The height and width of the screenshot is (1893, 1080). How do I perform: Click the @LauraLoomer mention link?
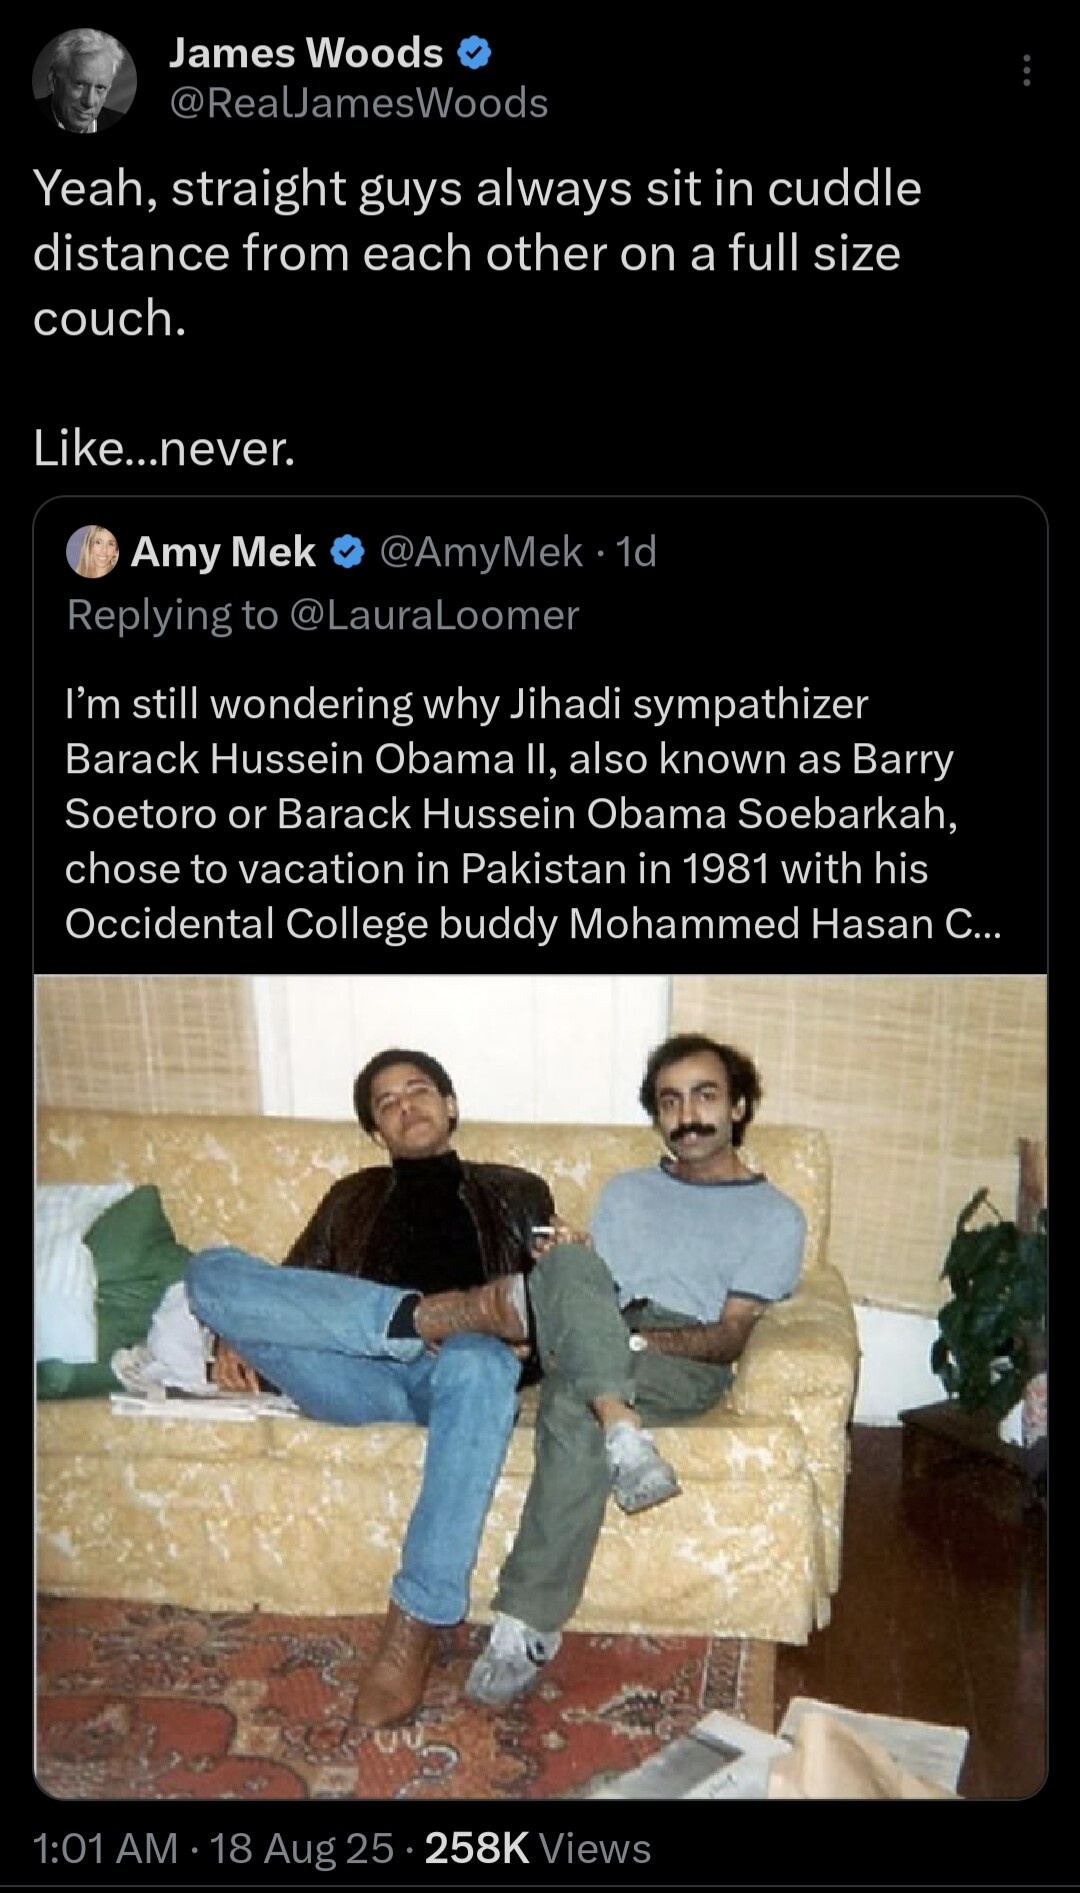(434, 615)
